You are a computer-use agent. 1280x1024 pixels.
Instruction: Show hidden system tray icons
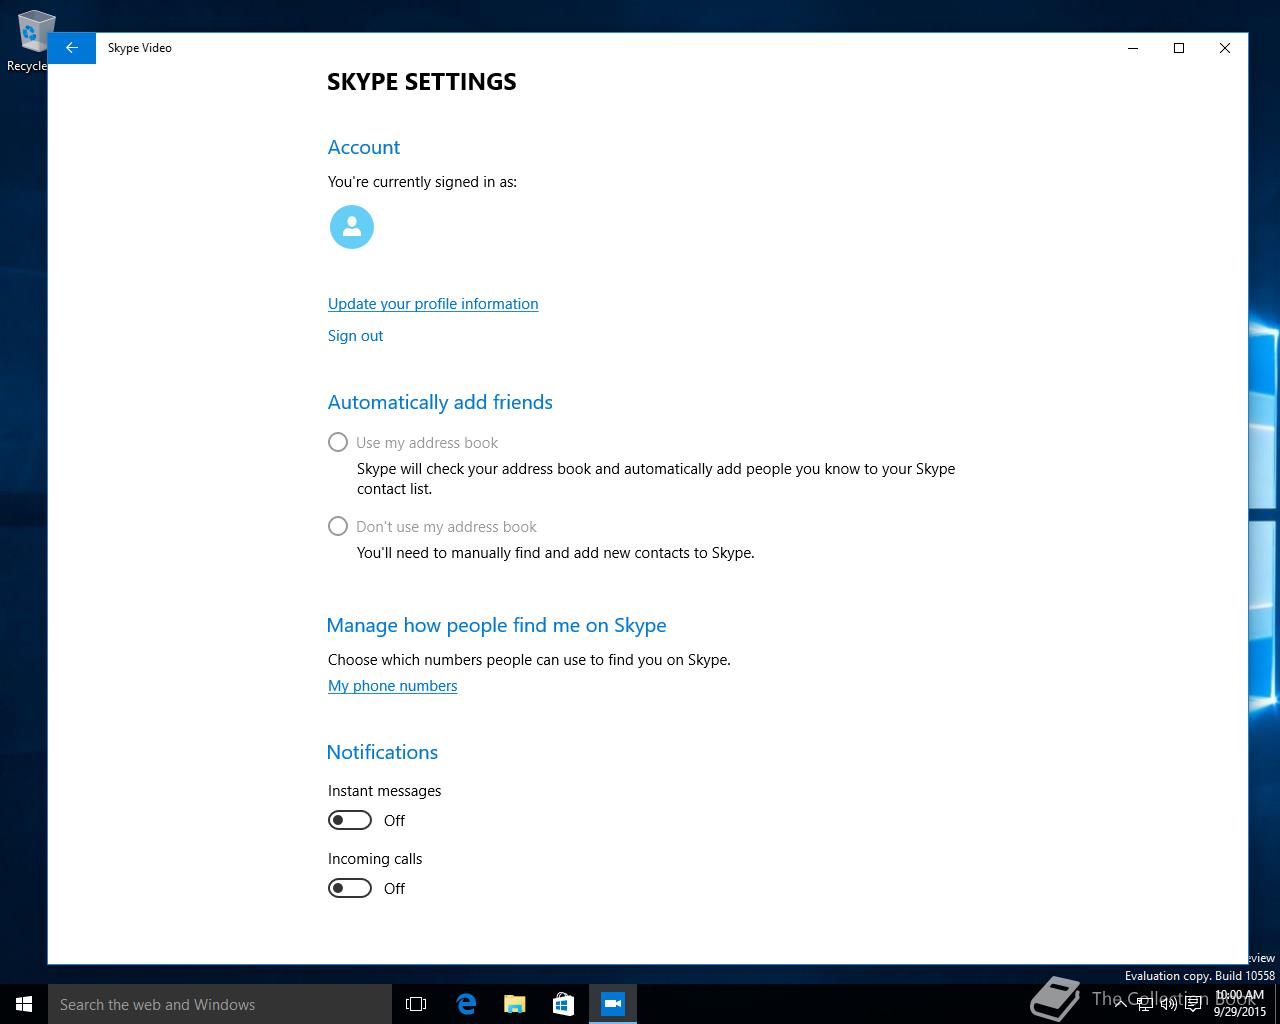pos(1121,1004)
